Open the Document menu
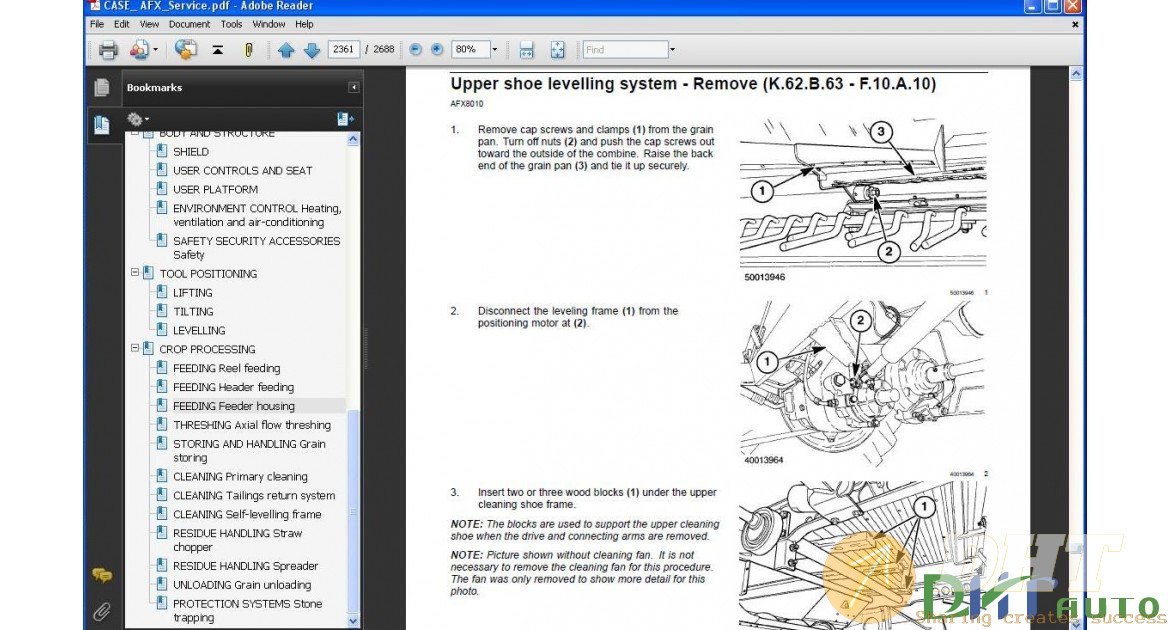Image resolution: width=1170 pixels, height=630 pixels. (190, 24)
